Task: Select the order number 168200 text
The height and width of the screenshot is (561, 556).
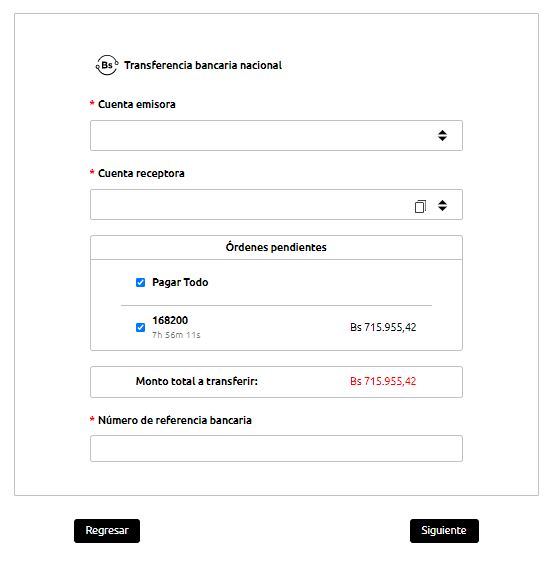Action: coord(170,320)
